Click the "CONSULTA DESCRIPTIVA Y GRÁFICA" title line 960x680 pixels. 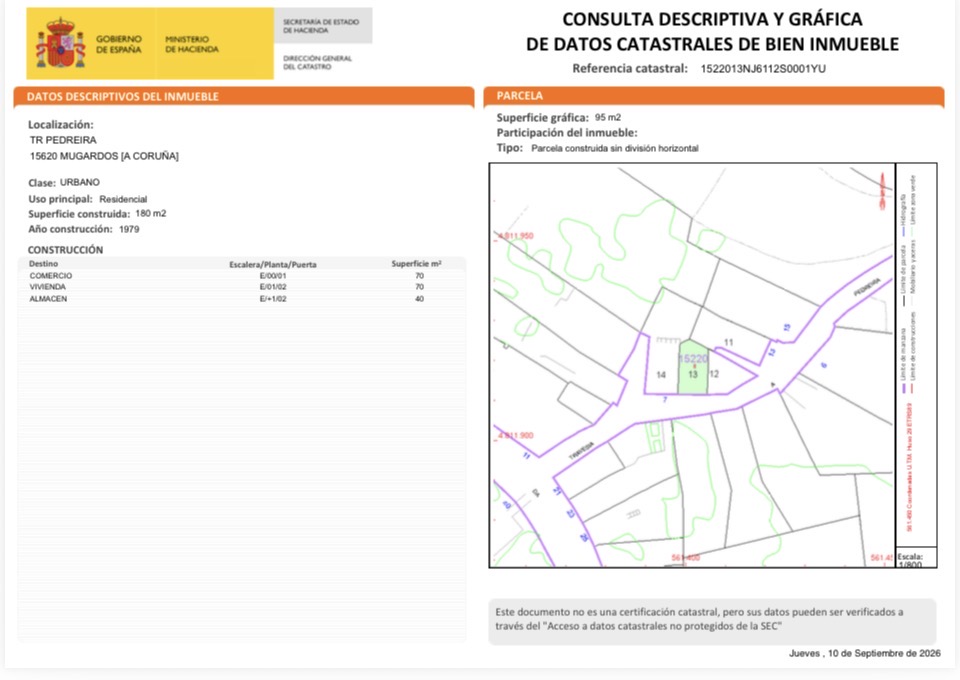[712, 20]
